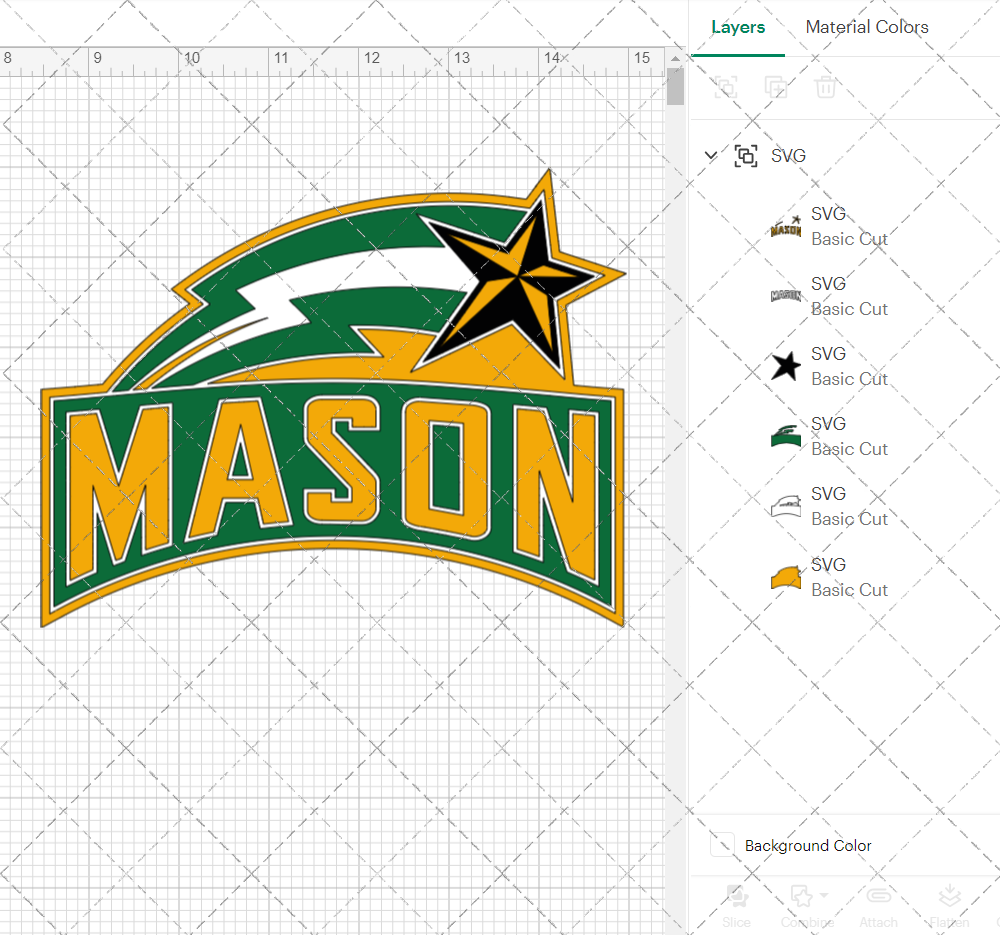Click the Delete trash icon

coord(825,87)
